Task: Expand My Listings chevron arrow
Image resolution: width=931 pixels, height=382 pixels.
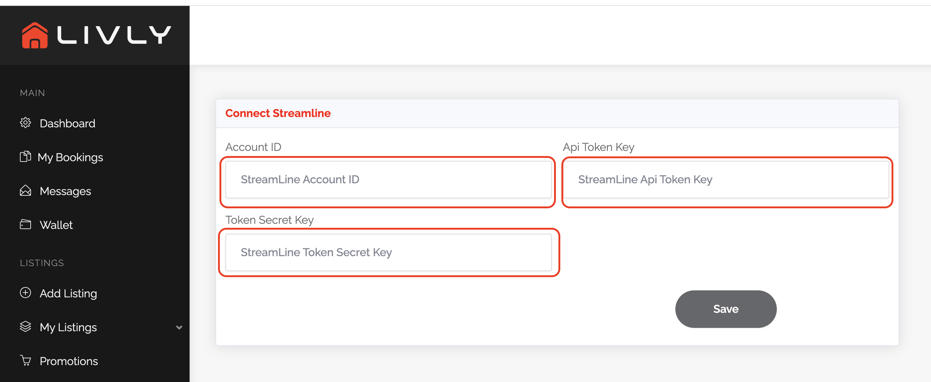Action: (x=179, y=327)
